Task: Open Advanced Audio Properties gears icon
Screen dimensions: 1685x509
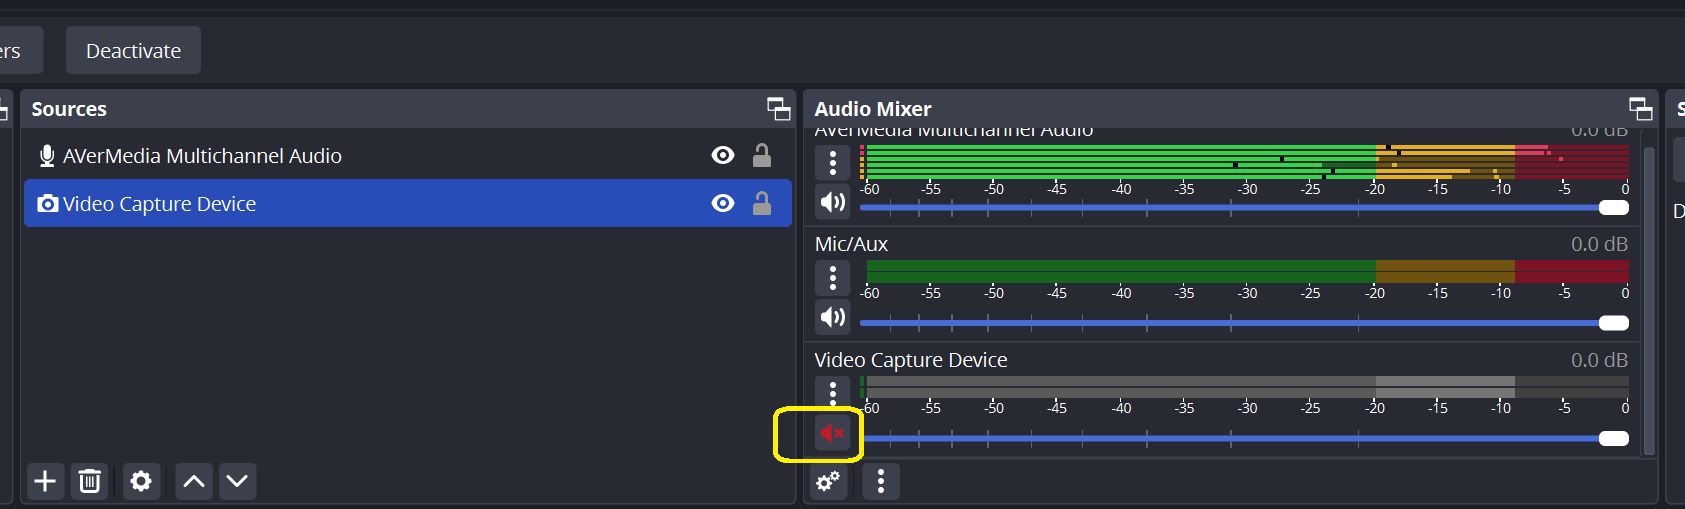Action: click(x=829, y=481)
